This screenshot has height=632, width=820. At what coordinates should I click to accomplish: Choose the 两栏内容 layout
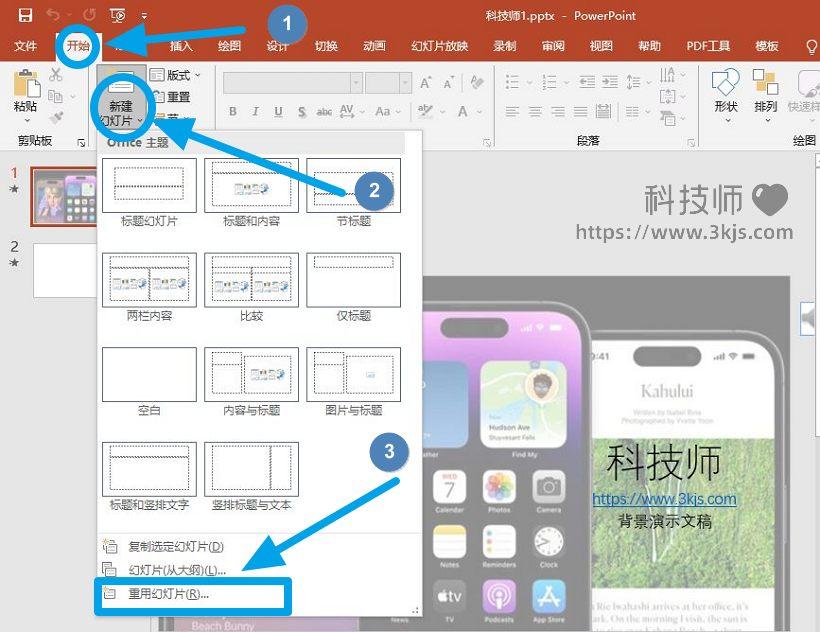click(149, 288)
